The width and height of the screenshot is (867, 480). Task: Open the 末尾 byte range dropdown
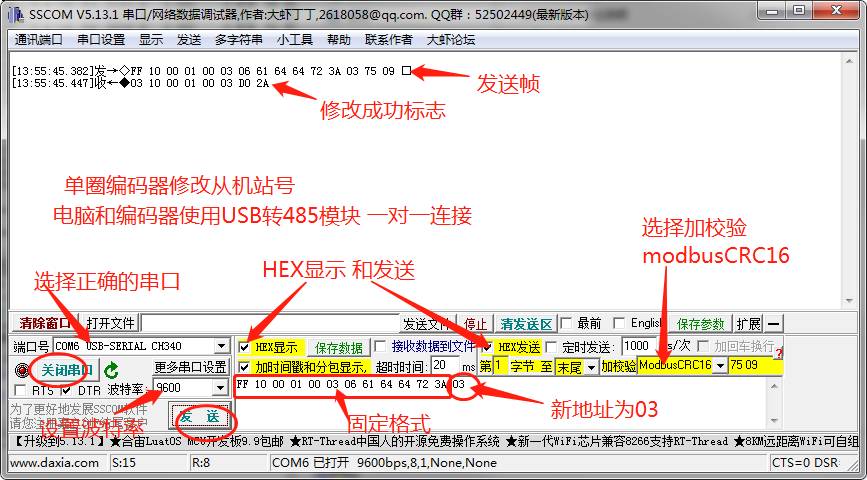point(591,366)
